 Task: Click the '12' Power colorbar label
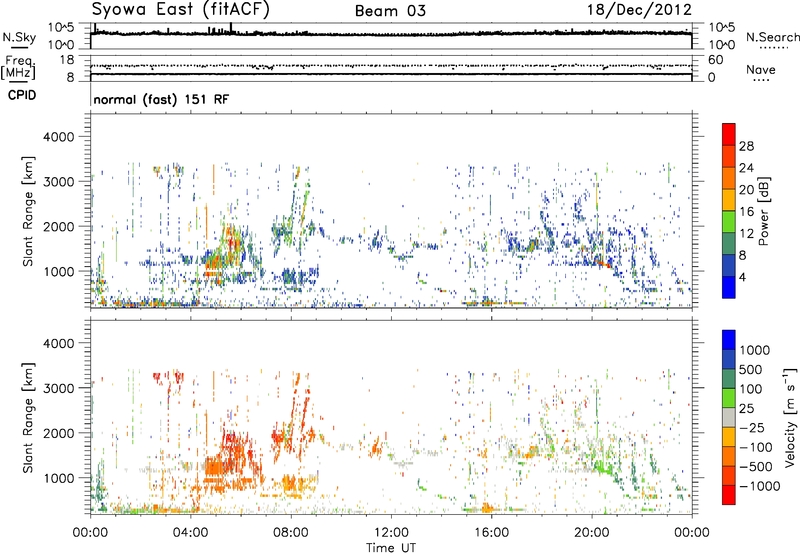(746, 234)
